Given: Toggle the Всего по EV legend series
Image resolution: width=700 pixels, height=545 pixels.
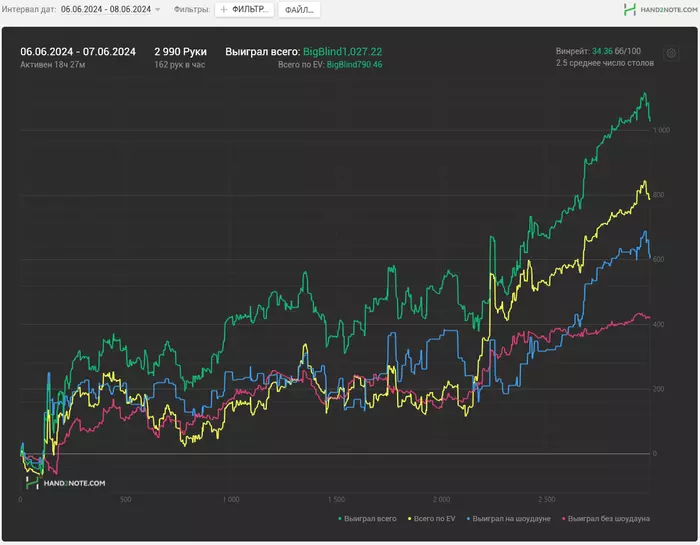Looking at the screenshot, I should pos(432,519).
